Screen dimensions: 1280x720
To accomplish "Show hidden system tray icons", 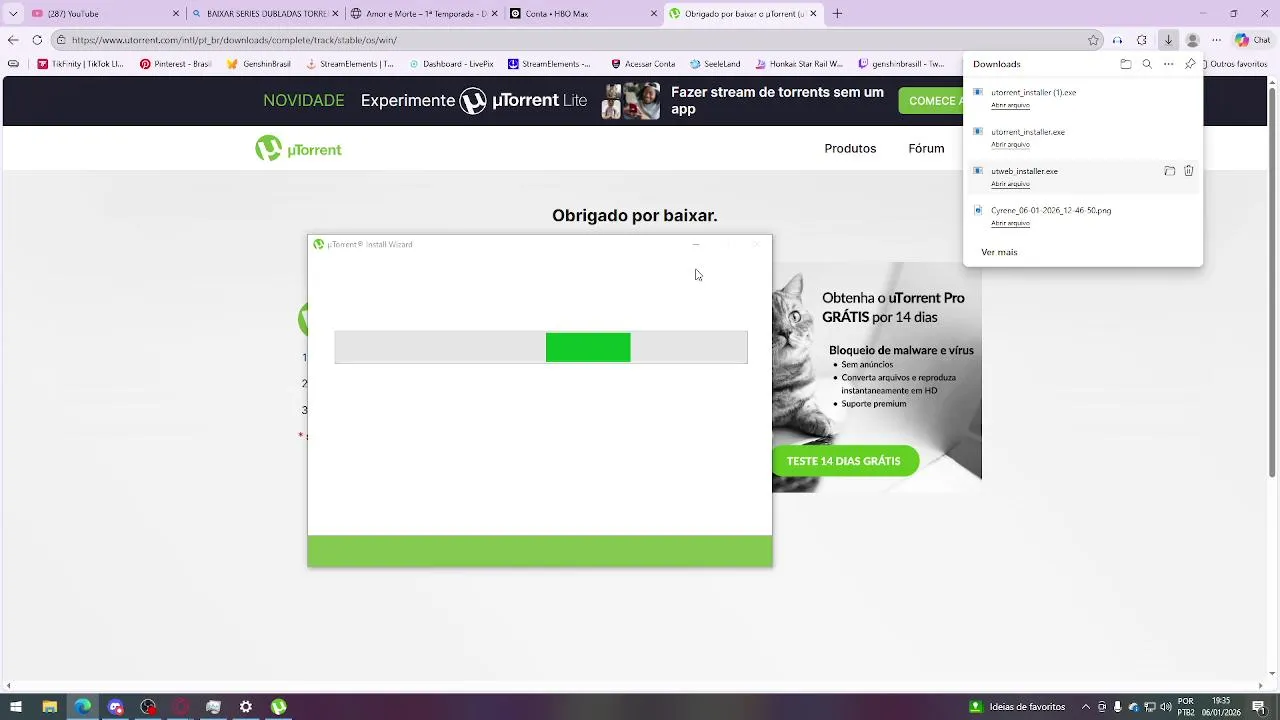I will pos(1088,707).
